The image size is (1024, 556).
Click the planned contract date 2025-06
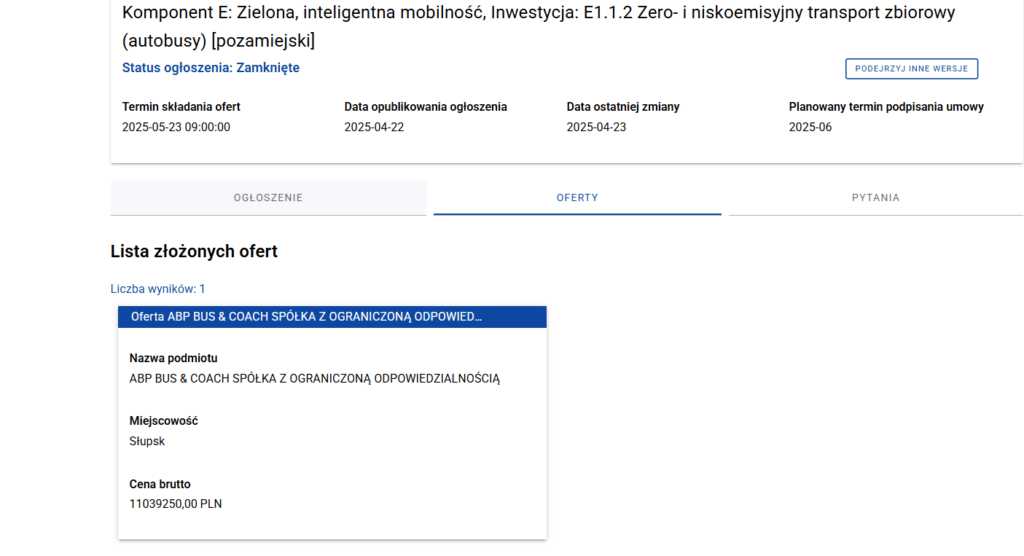pyautogui.click(x=810, y=127)
